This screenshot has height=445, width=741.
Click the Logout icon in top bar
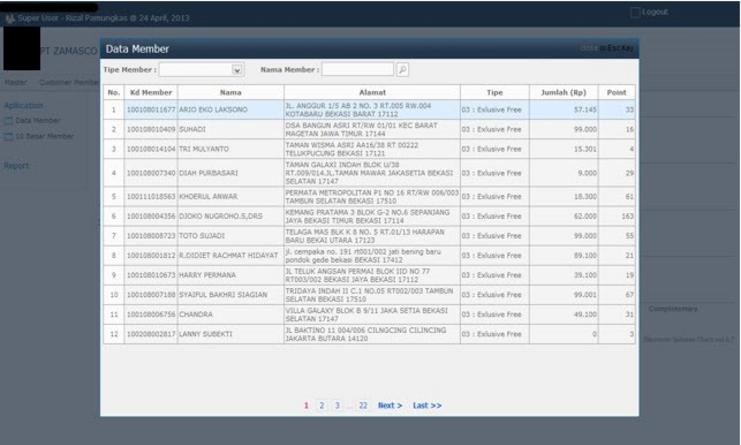(x=635, y=12)
